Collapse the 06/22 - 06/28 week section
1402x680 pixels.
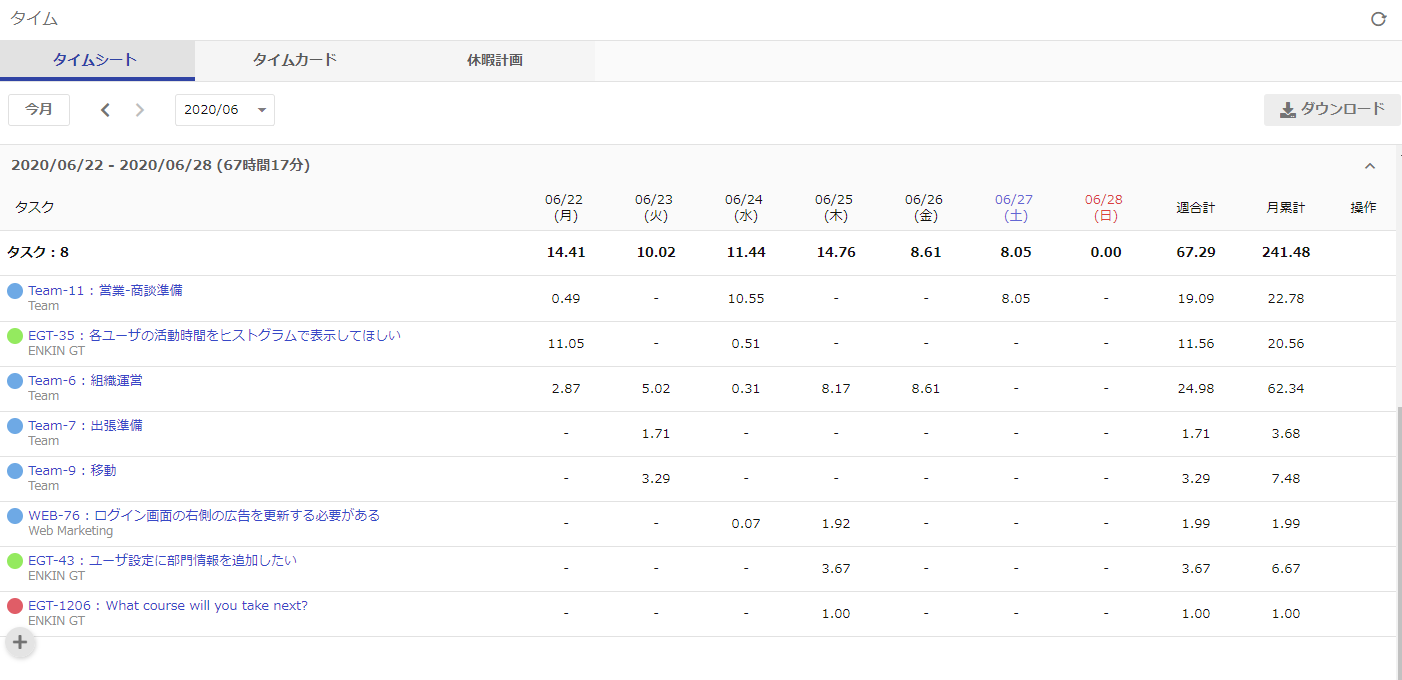(x=1370, y=166)
